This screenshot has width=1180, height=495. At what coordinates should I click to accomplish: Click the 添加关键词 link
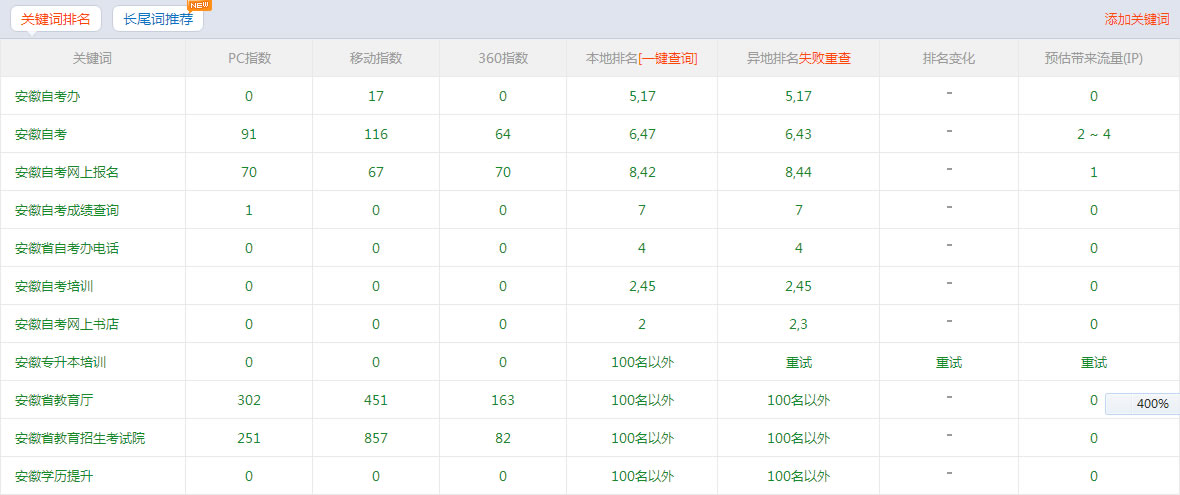1136,19
